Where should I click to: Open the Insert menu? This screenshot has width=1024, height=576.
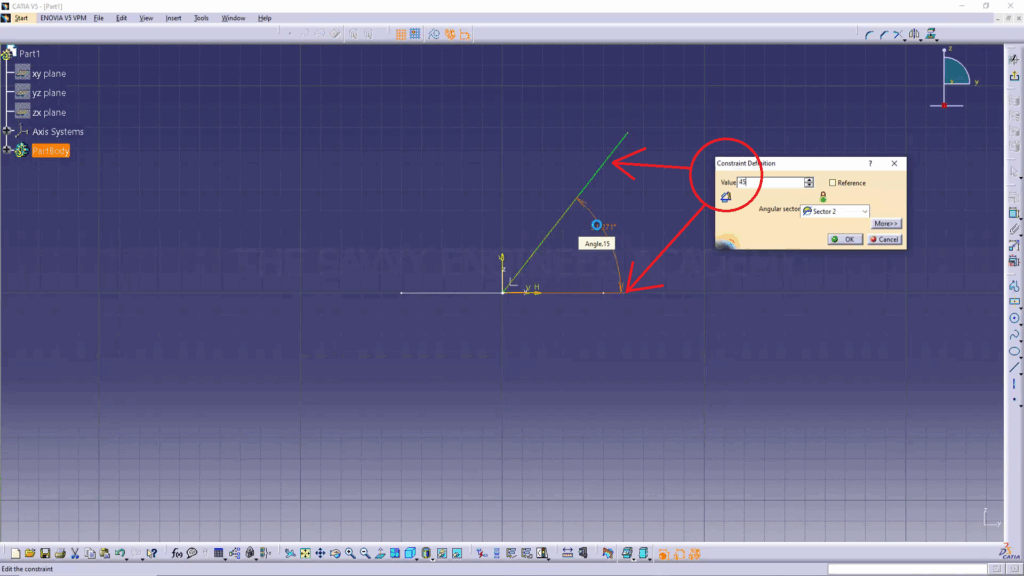pyautogui.click(x=173, y=18)
